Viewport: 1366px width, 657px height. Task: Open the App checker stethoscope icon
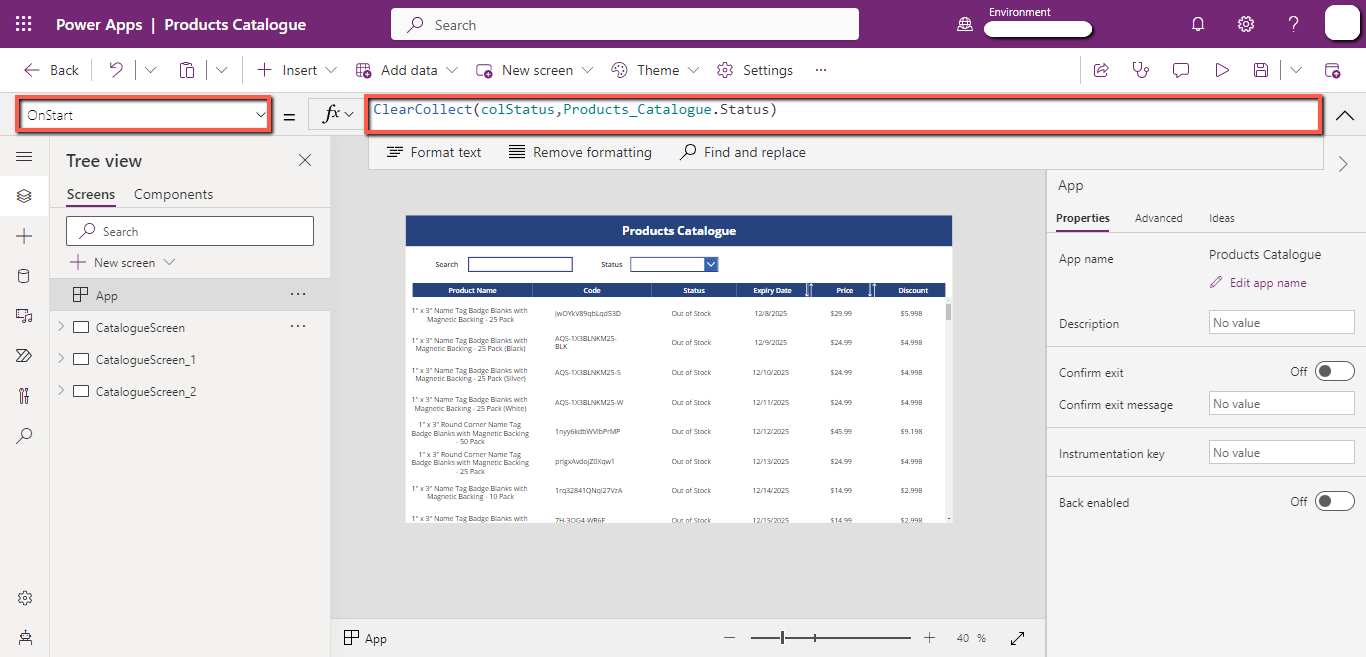[x=1141, y=70]
